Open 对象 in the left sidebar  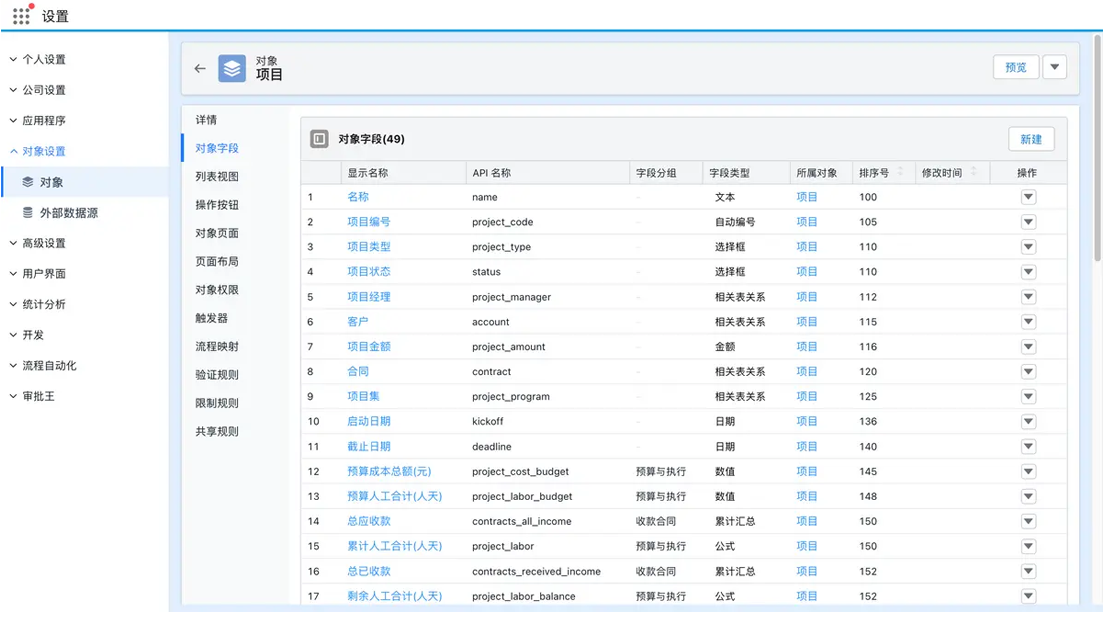point(51,182)
